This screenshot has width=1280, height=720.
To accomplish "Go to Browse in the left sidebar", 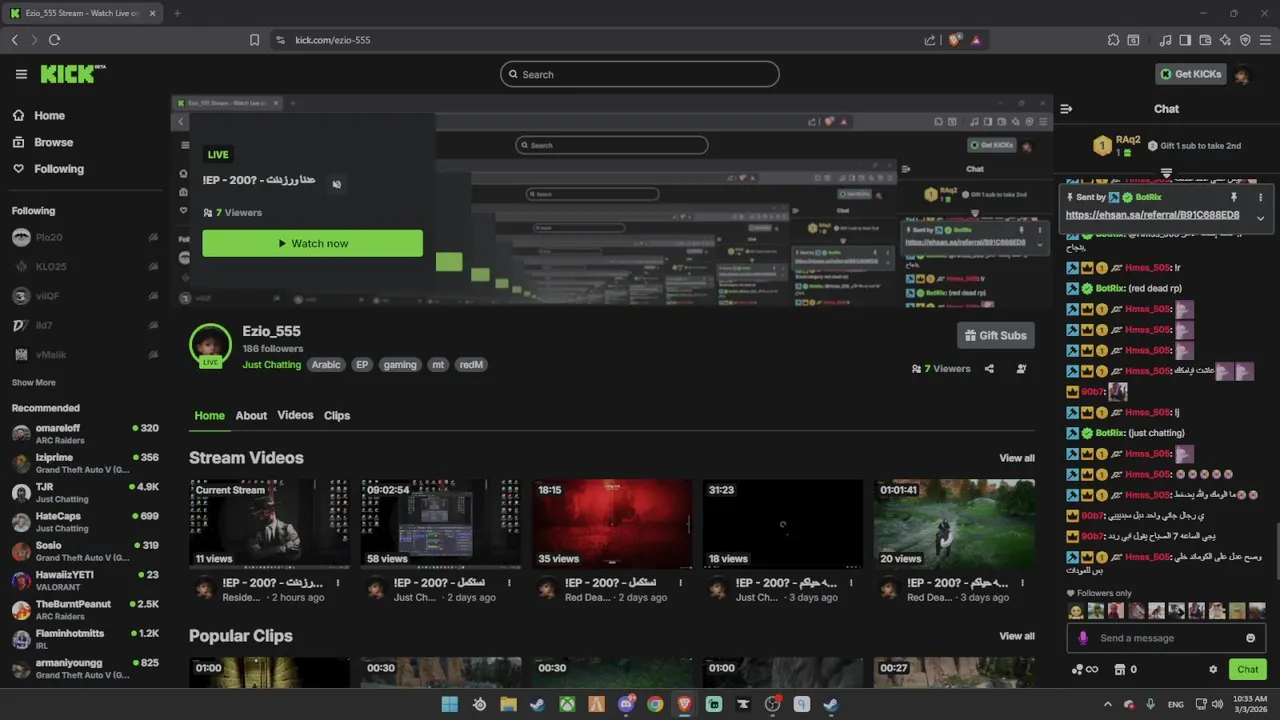I will click(x=54, y=142).
